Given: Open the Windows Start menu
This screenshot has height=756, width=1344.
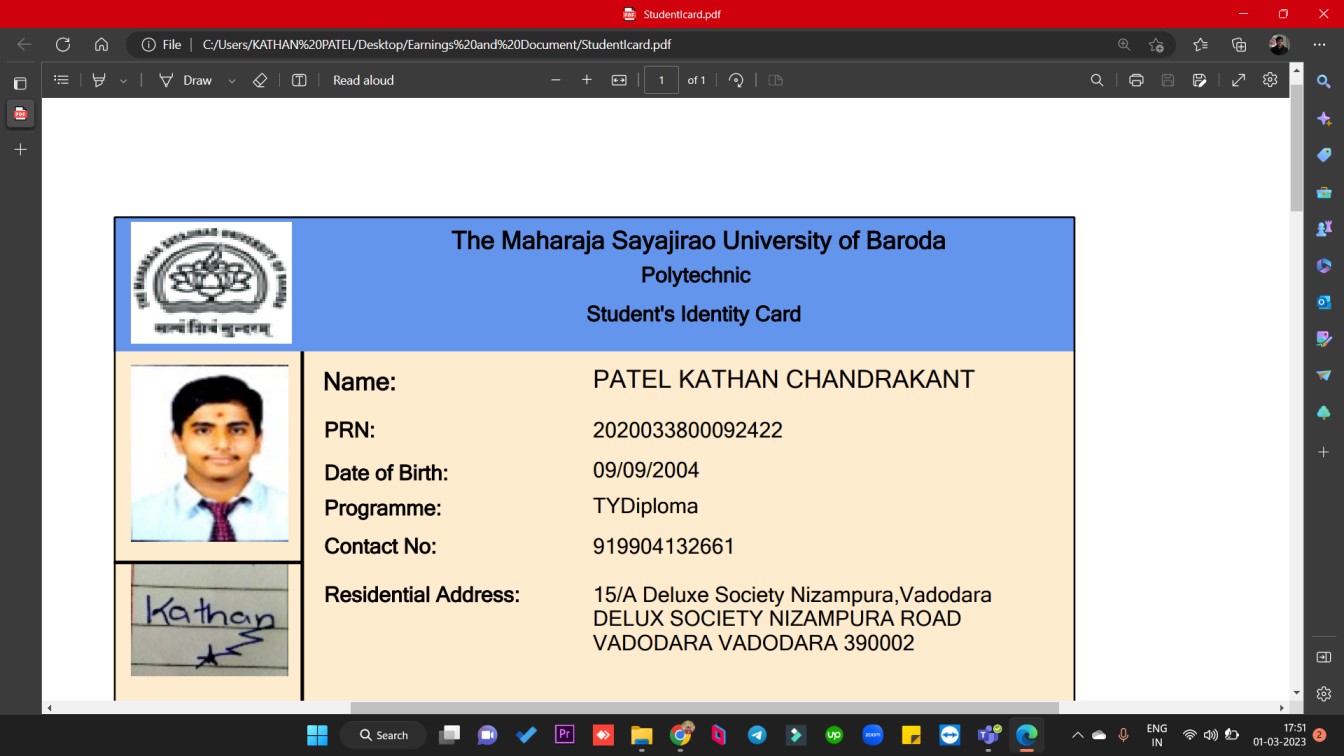Looking at the screenshot, I should [317, 735].
